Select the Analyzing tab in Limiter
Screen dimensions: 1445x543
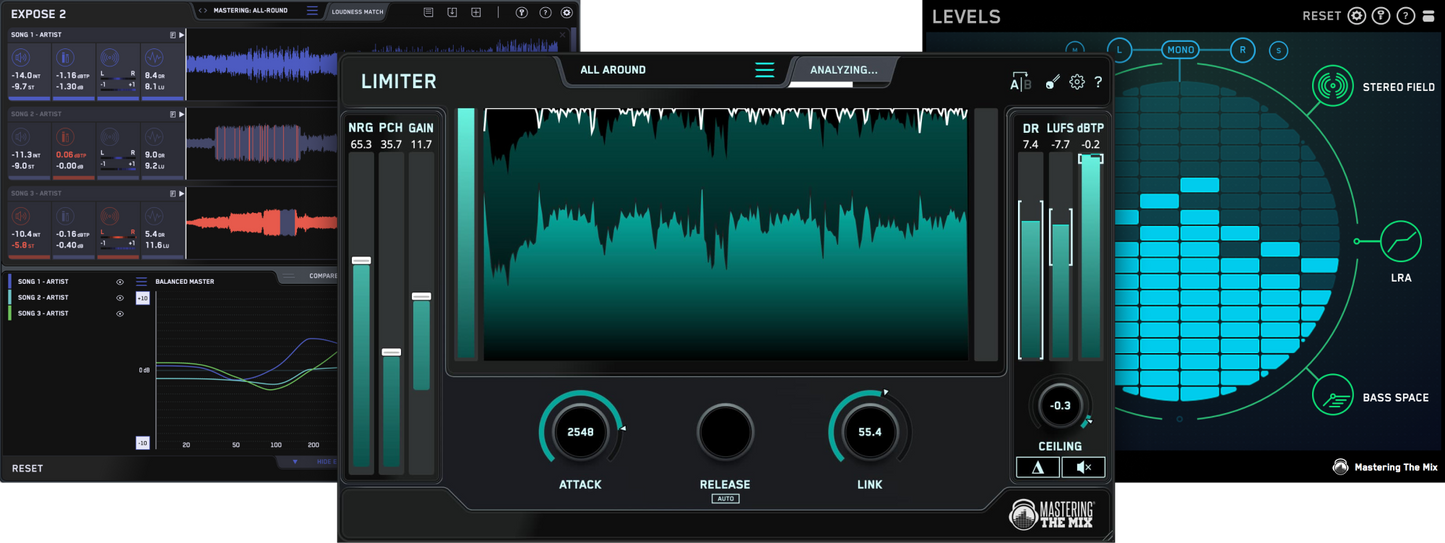tap(843, 70)
